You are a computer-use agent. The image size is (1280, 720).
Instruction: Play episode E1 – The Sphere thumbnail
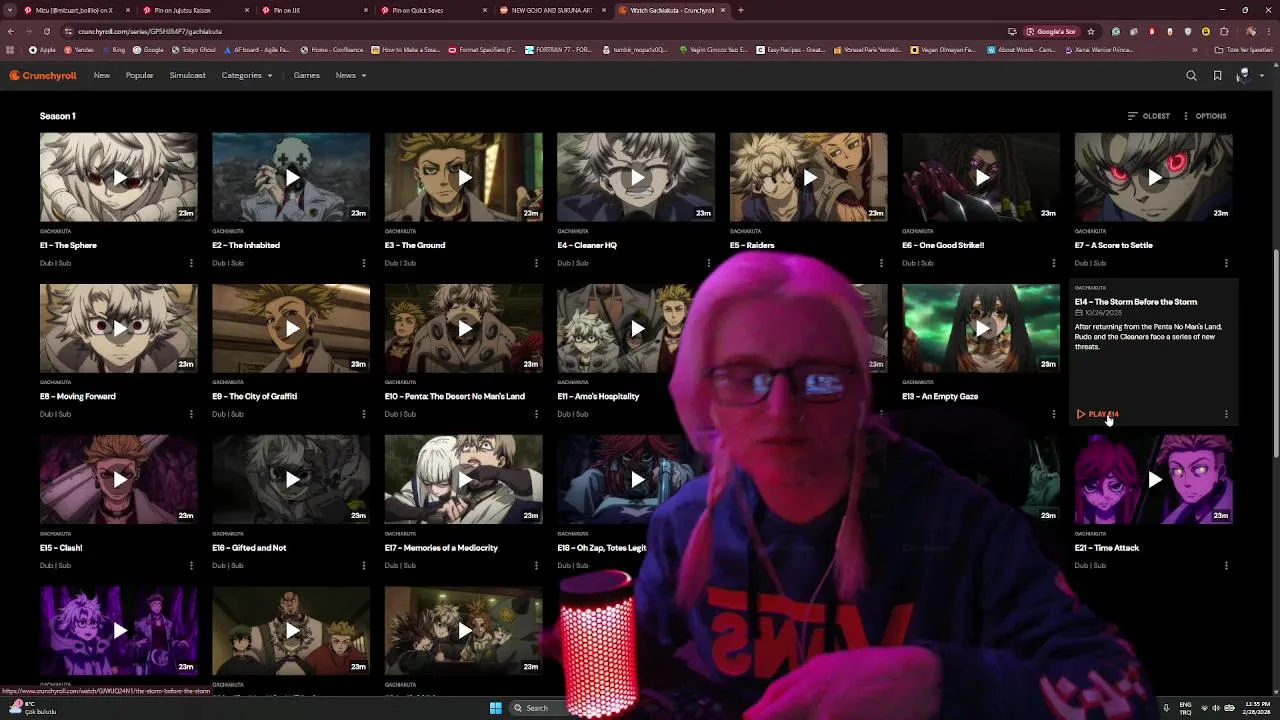point(119,177)
